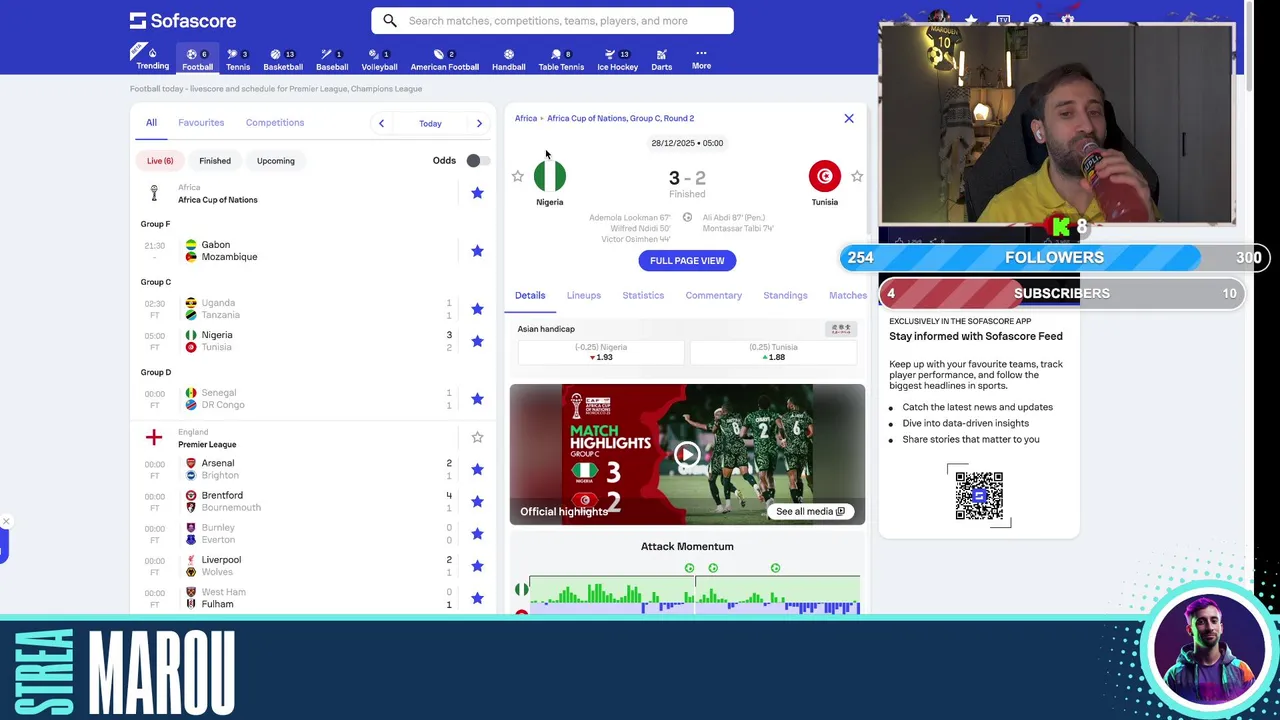This screenshot has width=1280, height=720.
Task: Select the Basketball sport icon
Action: tap(283, 60)
